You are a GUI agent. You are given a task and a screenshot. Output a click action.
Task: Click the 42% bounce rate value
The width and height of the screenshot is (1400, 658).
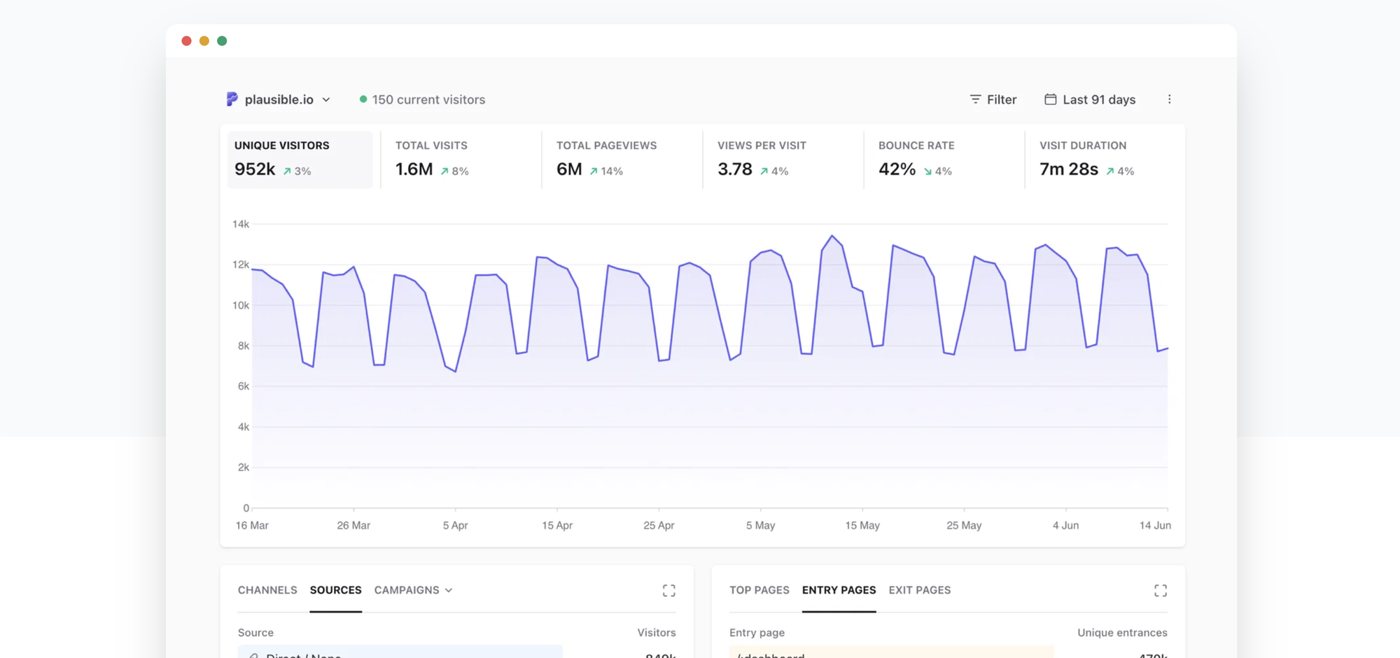point(897,170)
